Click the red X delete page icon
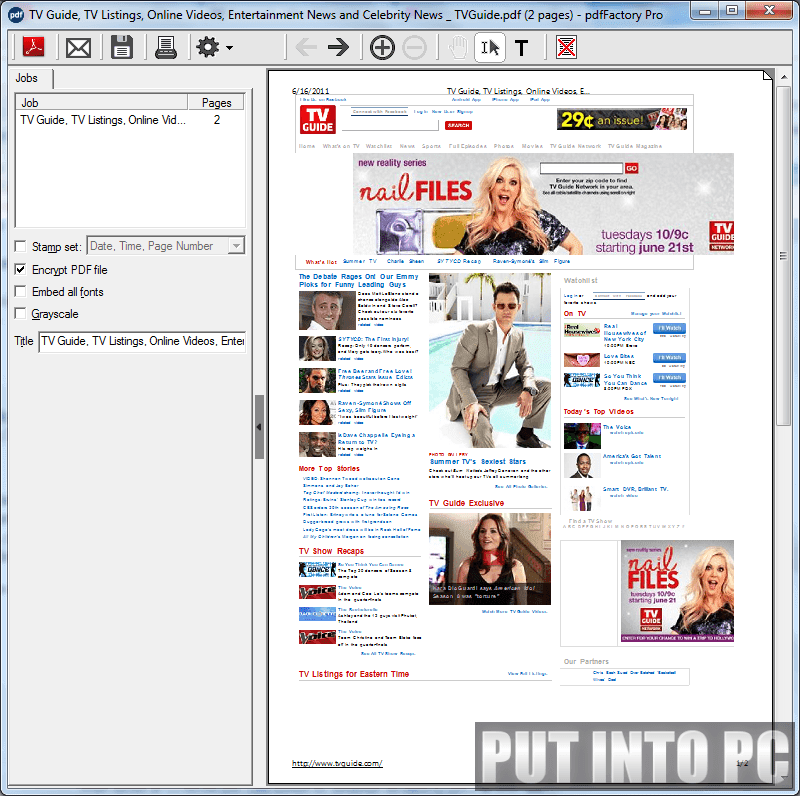This screenshot has height=796, width=800. click(566, 47)
